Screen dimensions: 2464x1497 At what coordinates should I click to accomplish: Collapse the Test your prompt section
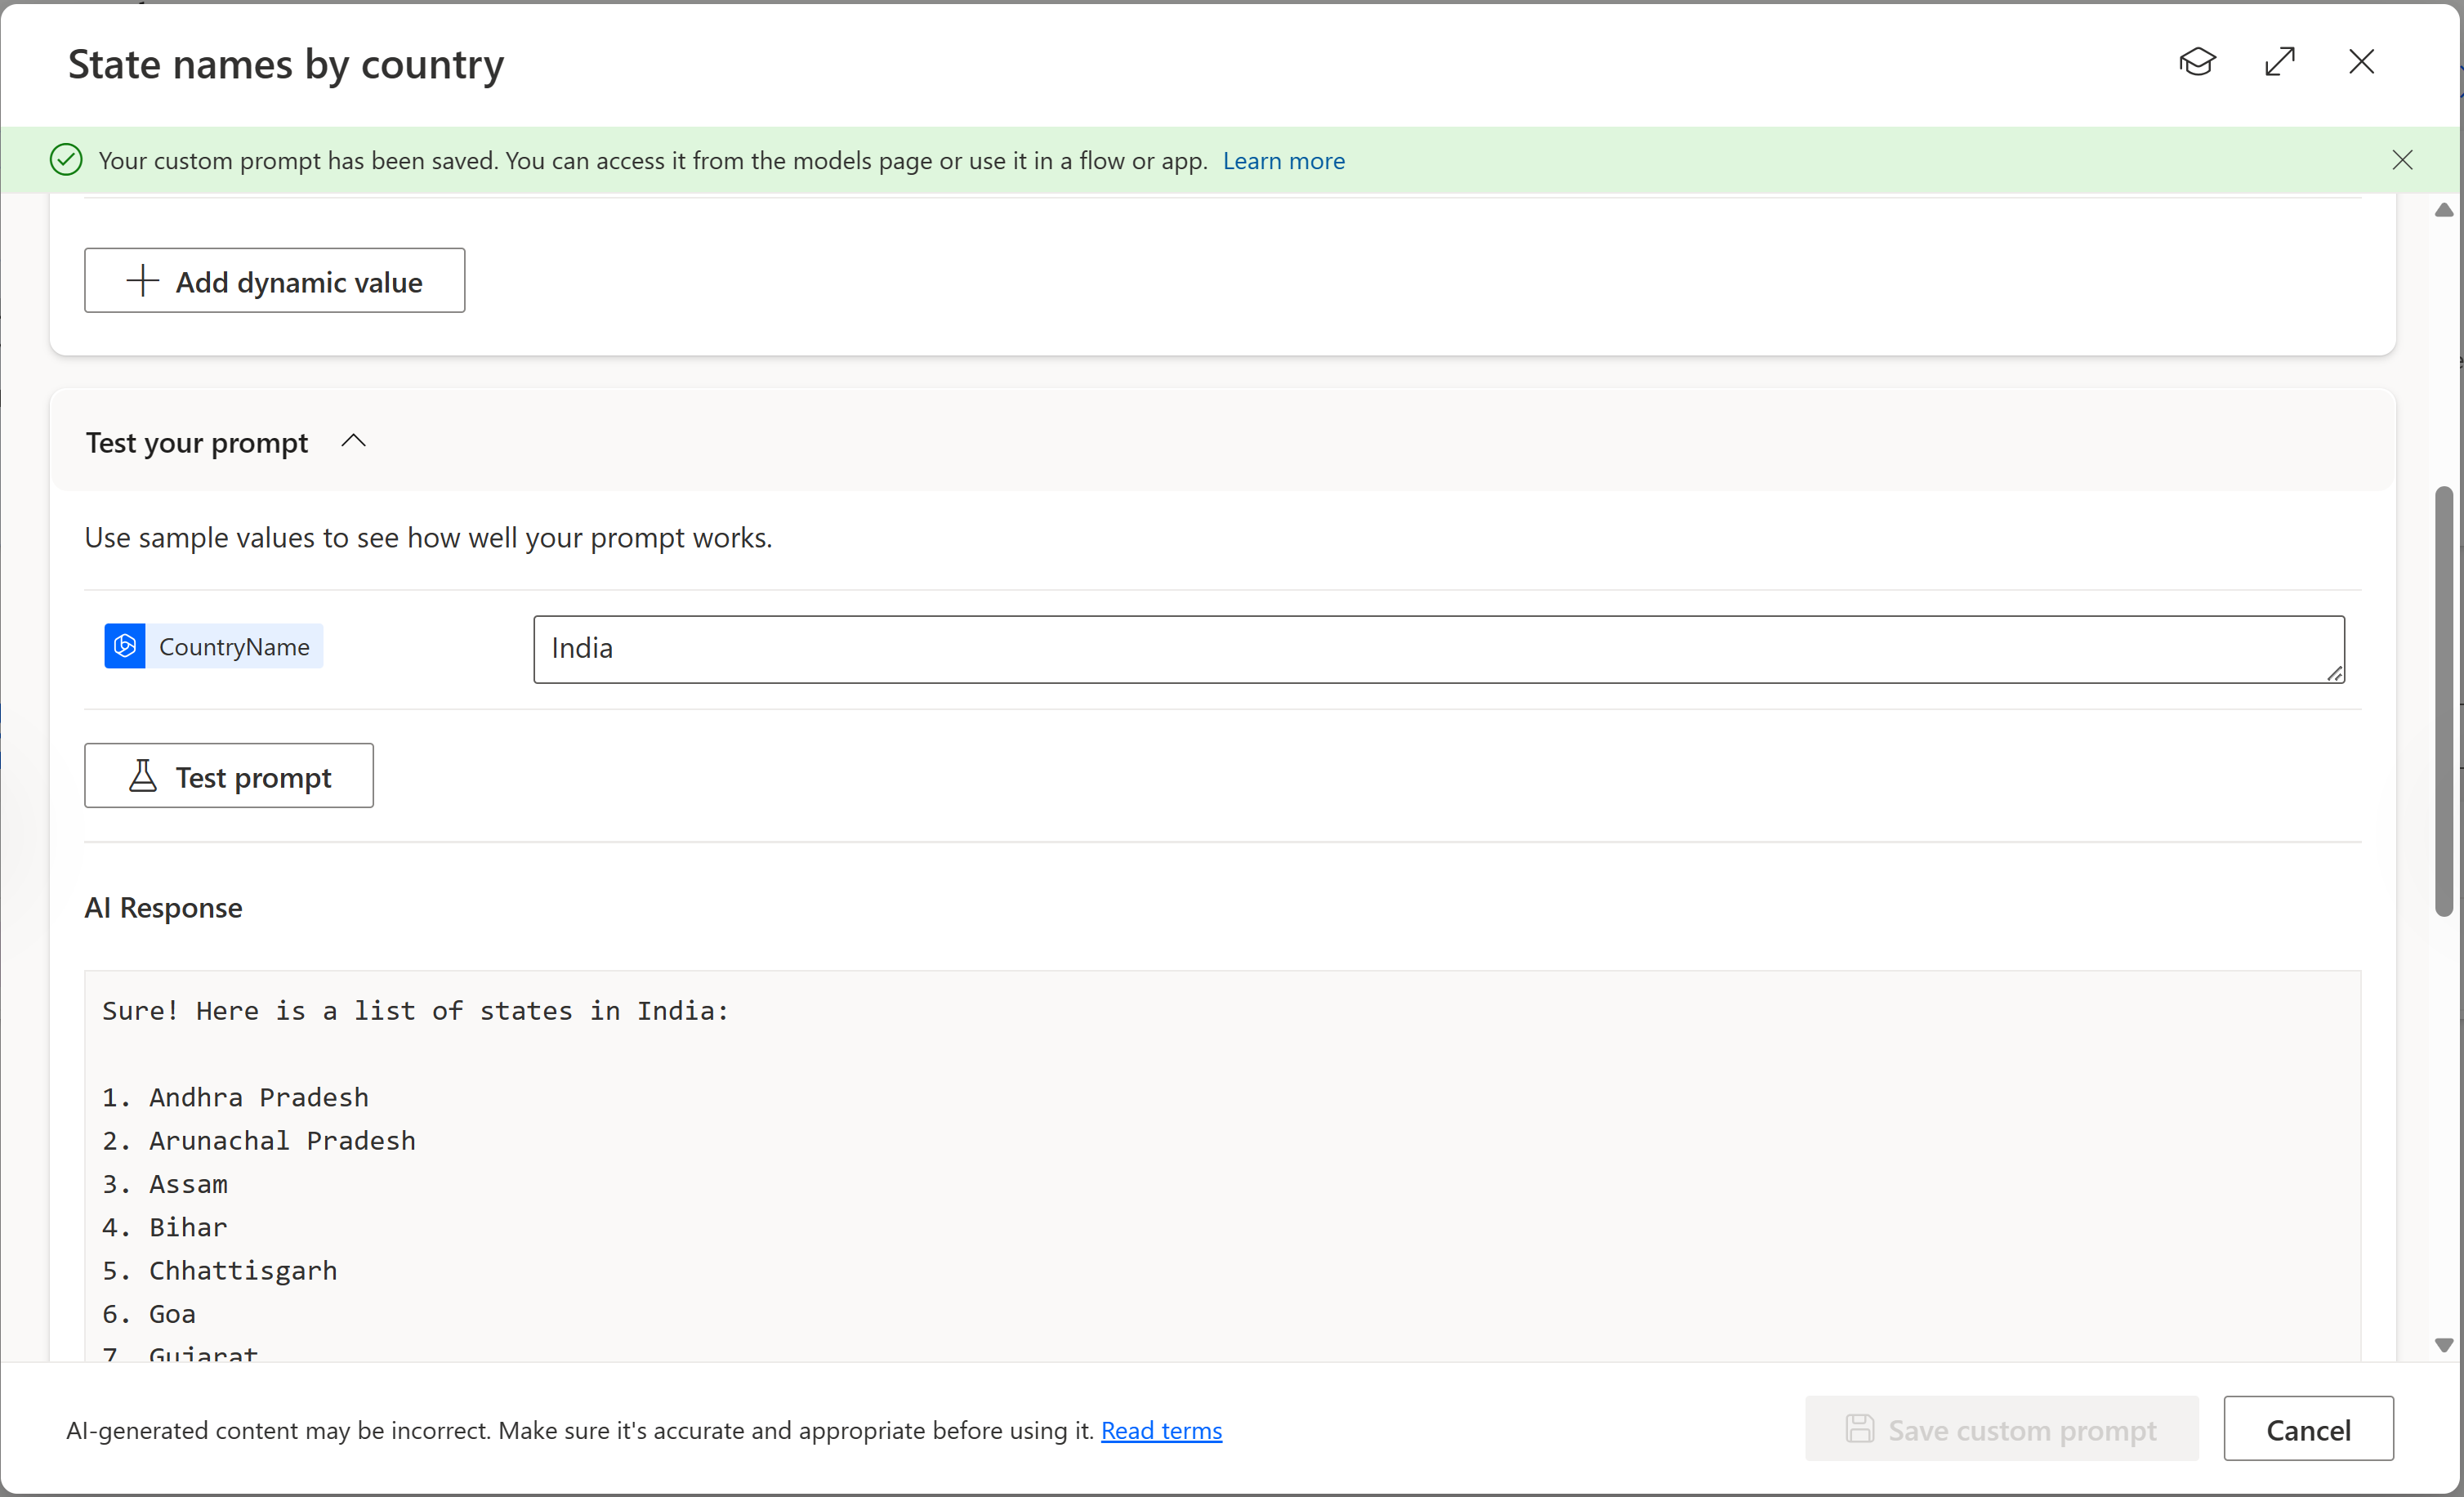coord(354,441)
